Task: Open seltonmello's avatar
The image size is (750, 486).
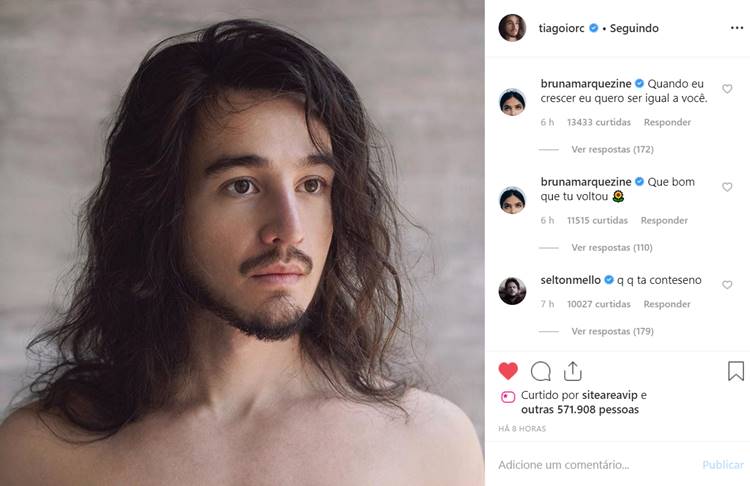Action: tap(512, 291)
